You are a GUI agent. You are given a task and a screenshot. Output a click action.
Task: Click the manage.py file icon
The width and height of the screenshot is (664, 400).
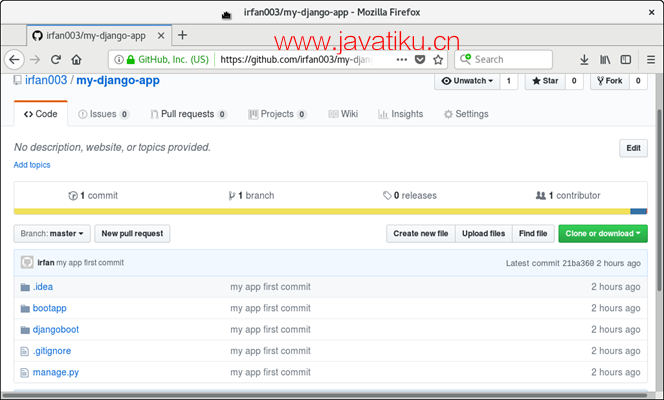click(25, 372)
